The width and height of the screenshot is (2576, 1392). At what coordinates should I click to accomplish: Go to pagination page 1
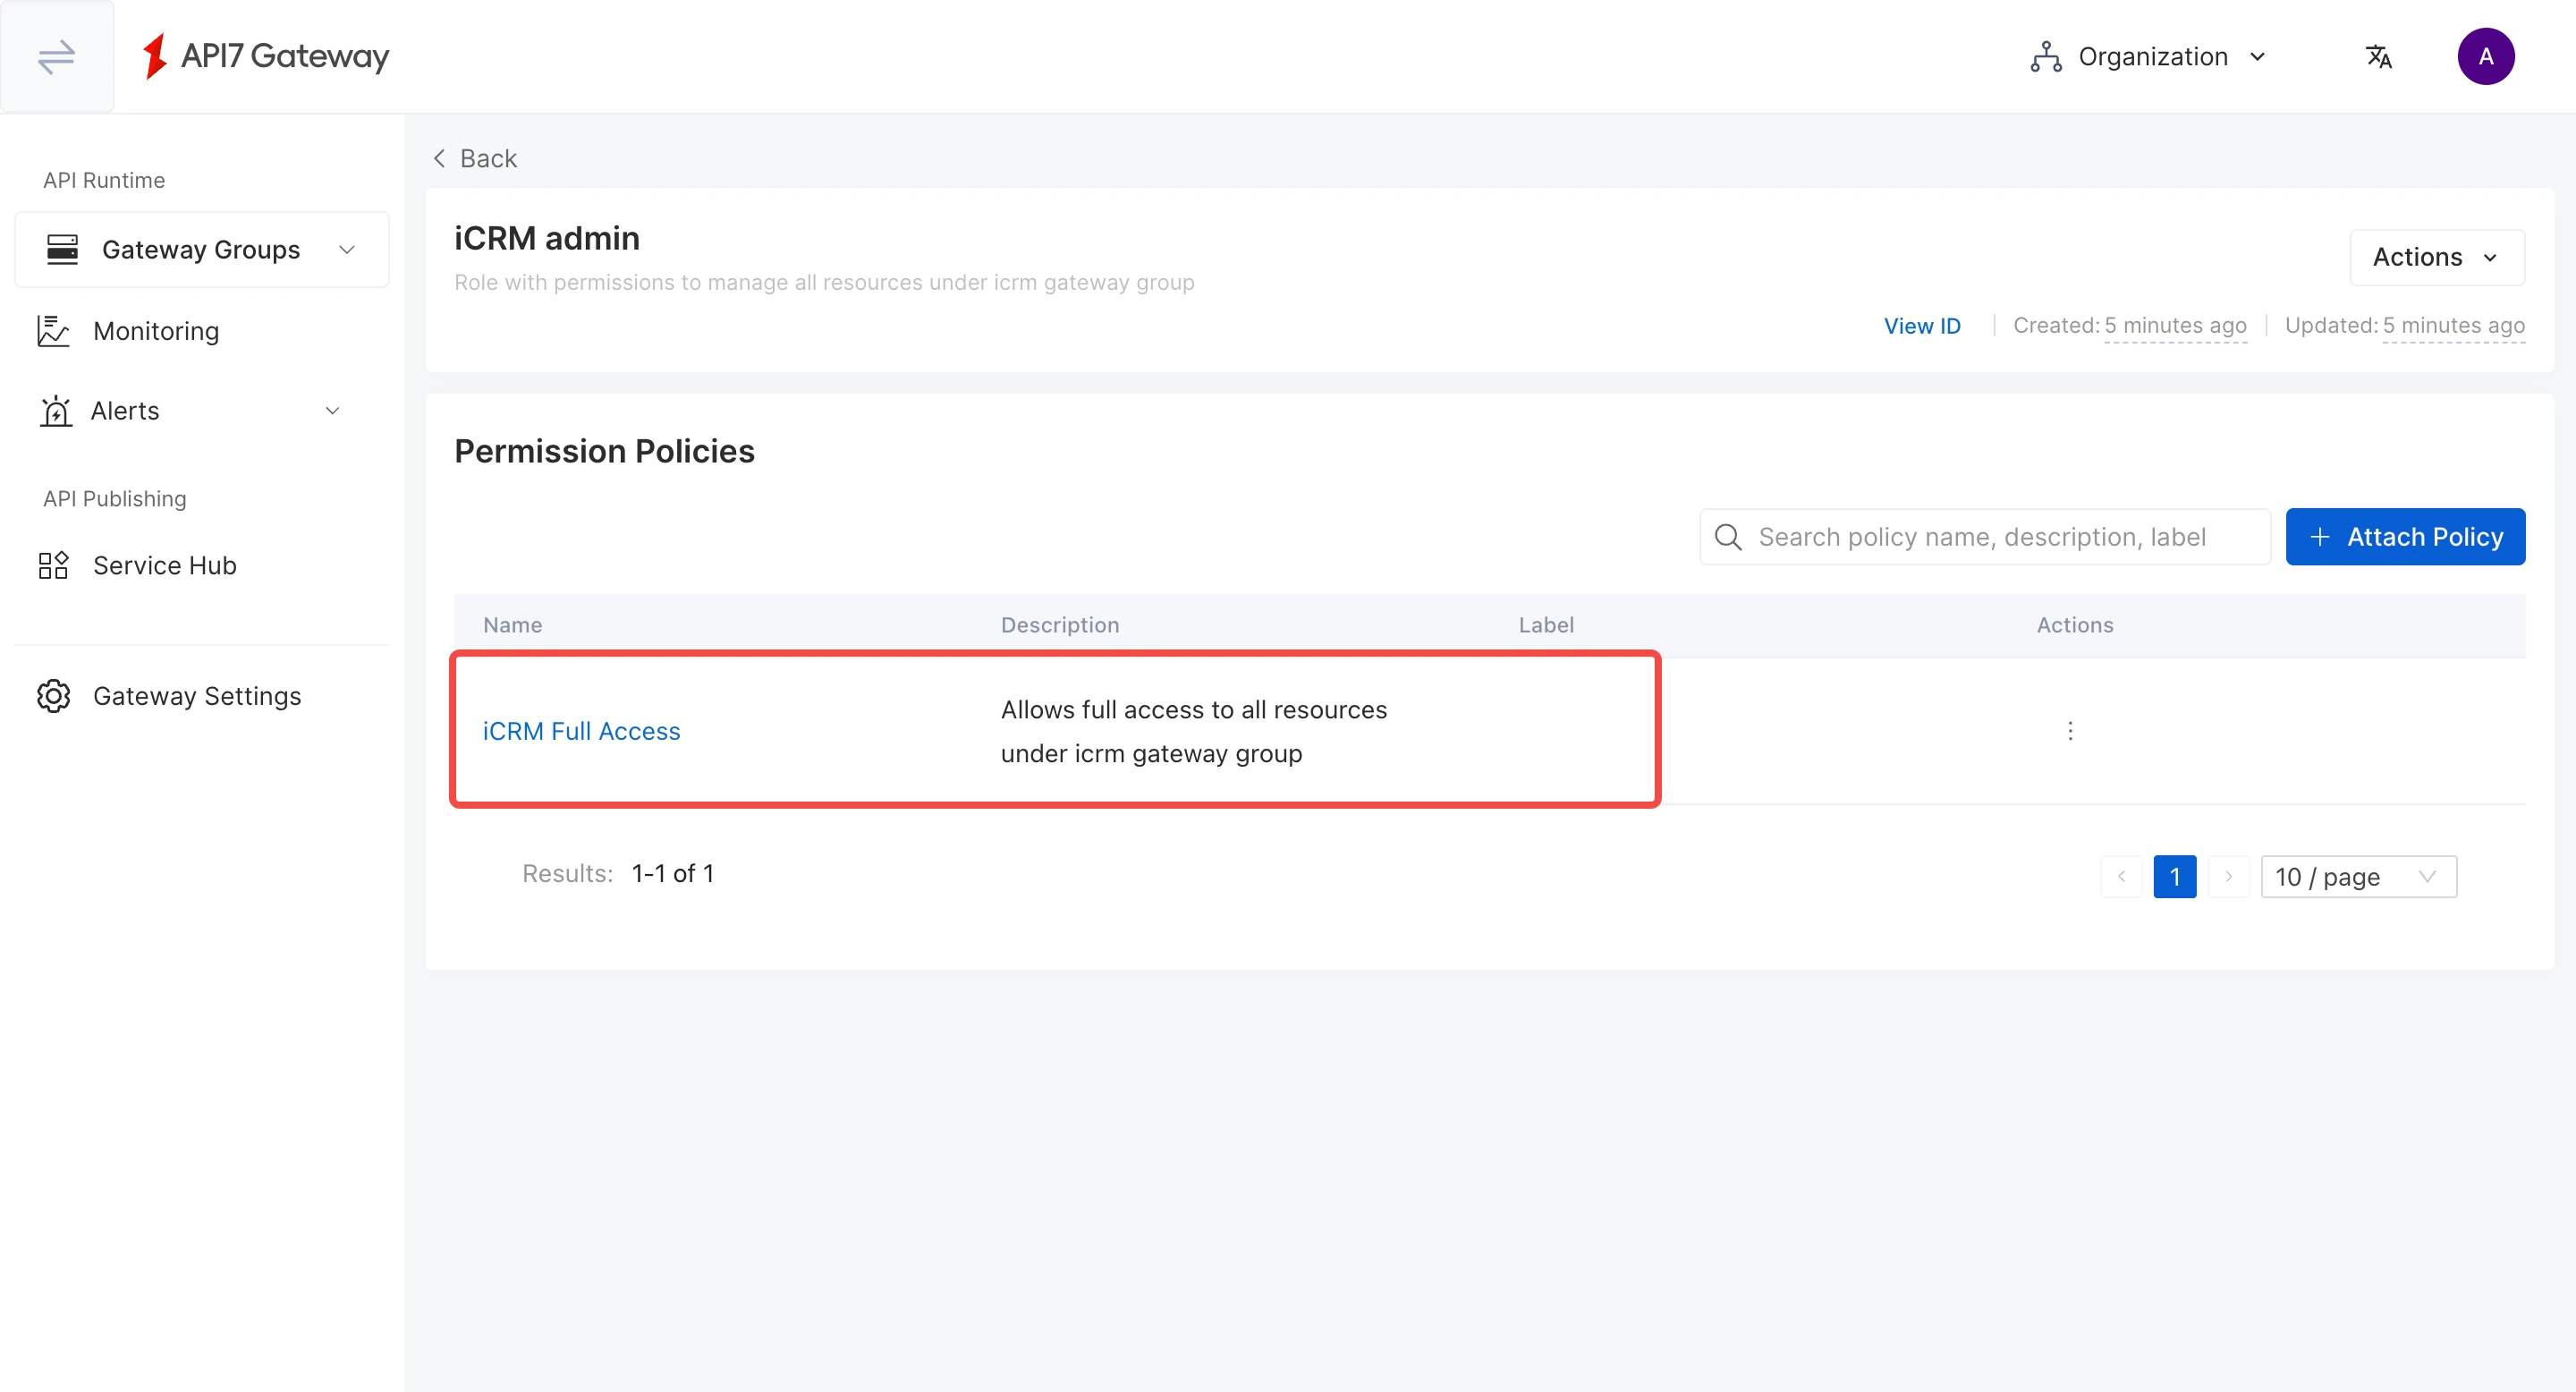click(2174, 877)
